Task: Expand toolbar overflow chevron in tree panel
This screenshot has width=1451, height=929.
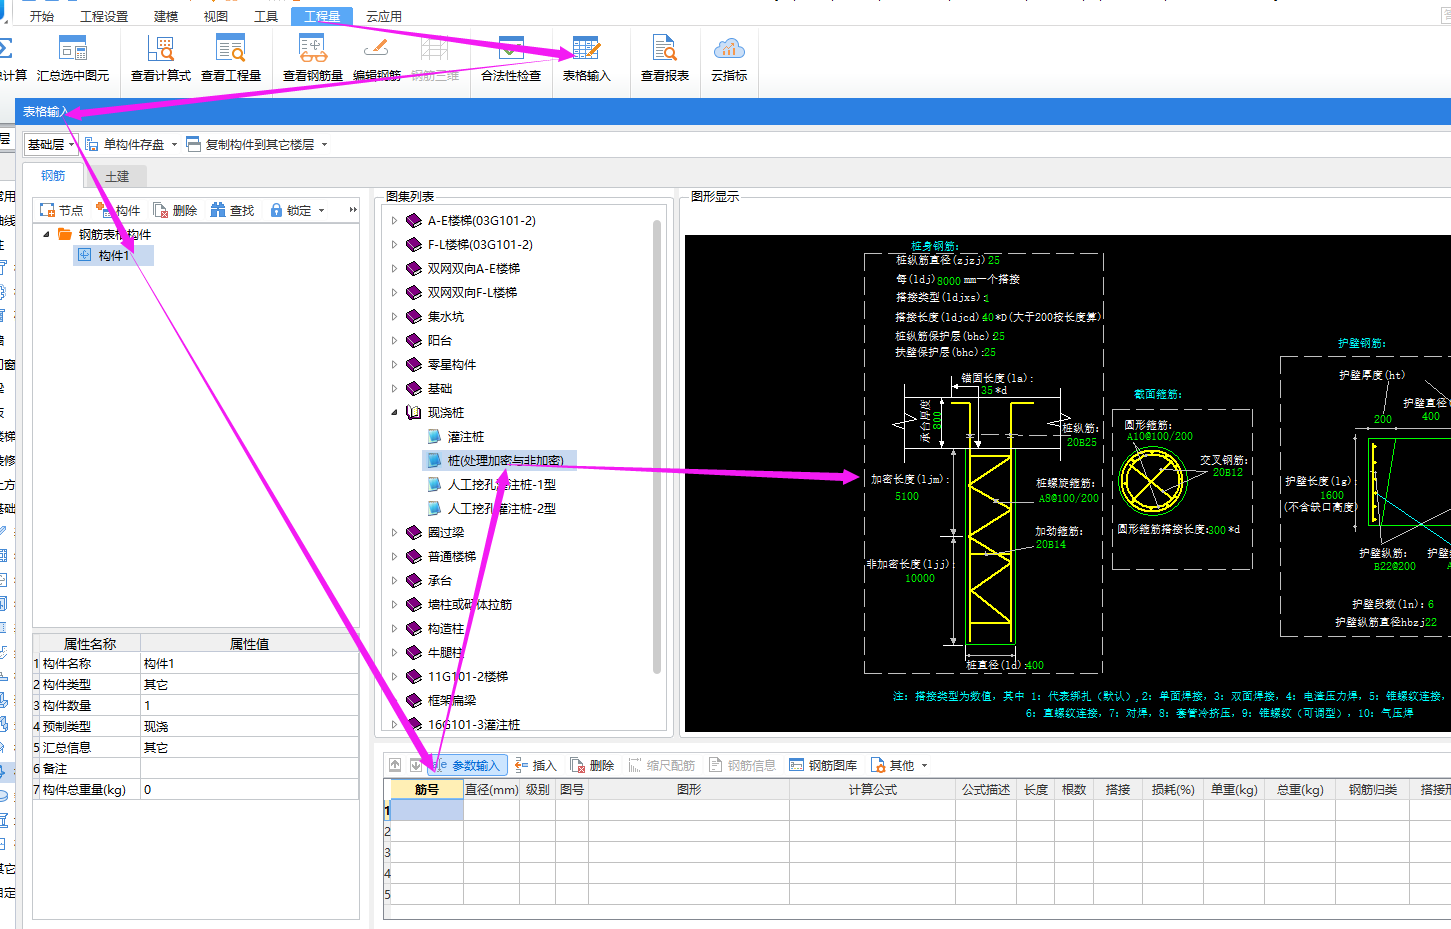Action: pos(352,210)
